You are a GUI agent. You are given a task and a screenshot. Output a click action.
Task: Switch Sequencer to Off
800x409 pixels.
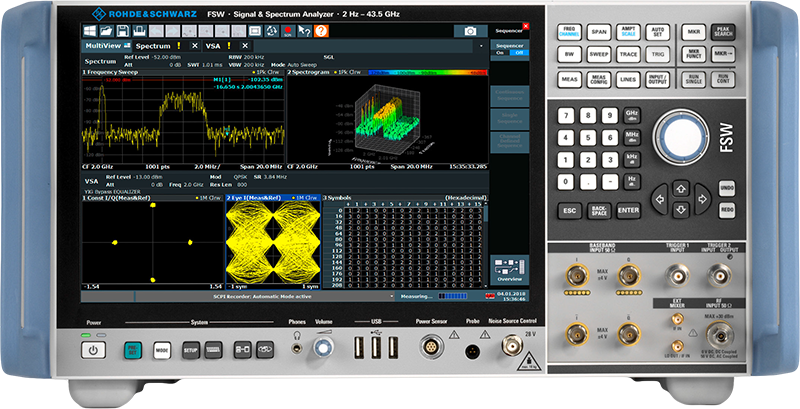pyautogui.click(x=519, y=52)
